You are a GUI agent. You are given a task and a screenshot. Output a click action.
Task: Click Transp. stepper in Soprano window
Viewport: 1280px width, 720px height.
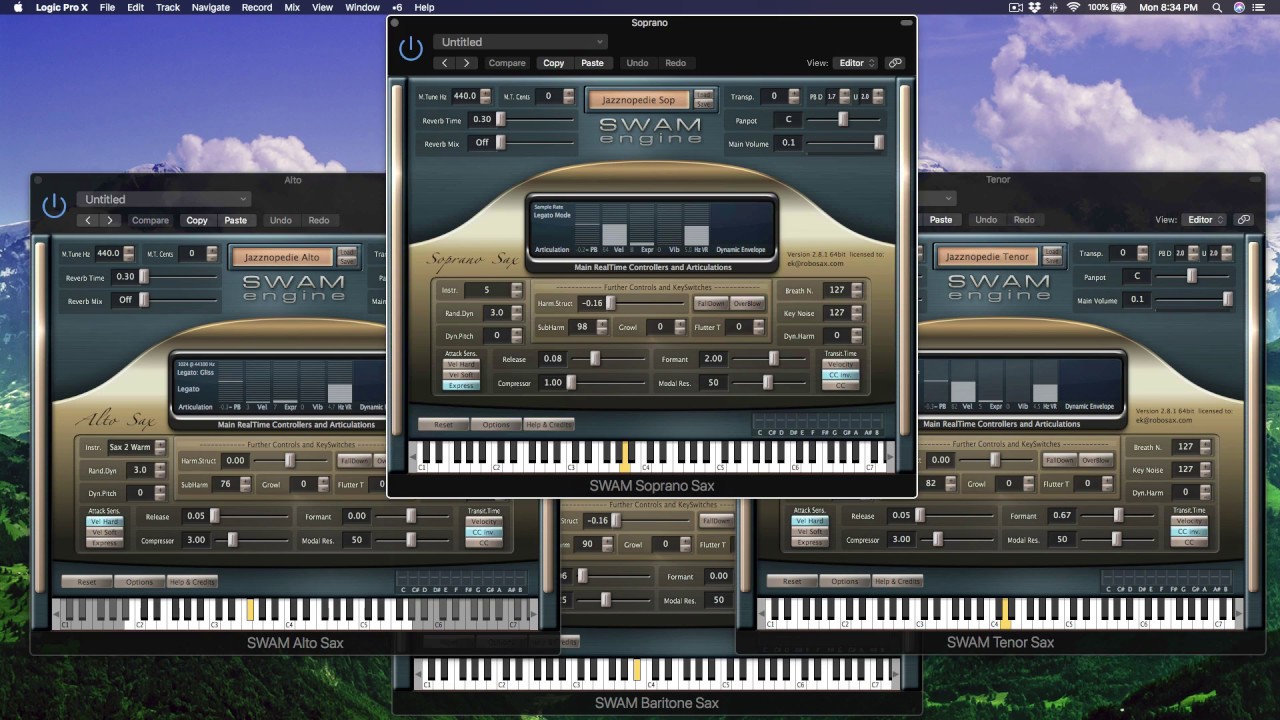coord(796,97)
